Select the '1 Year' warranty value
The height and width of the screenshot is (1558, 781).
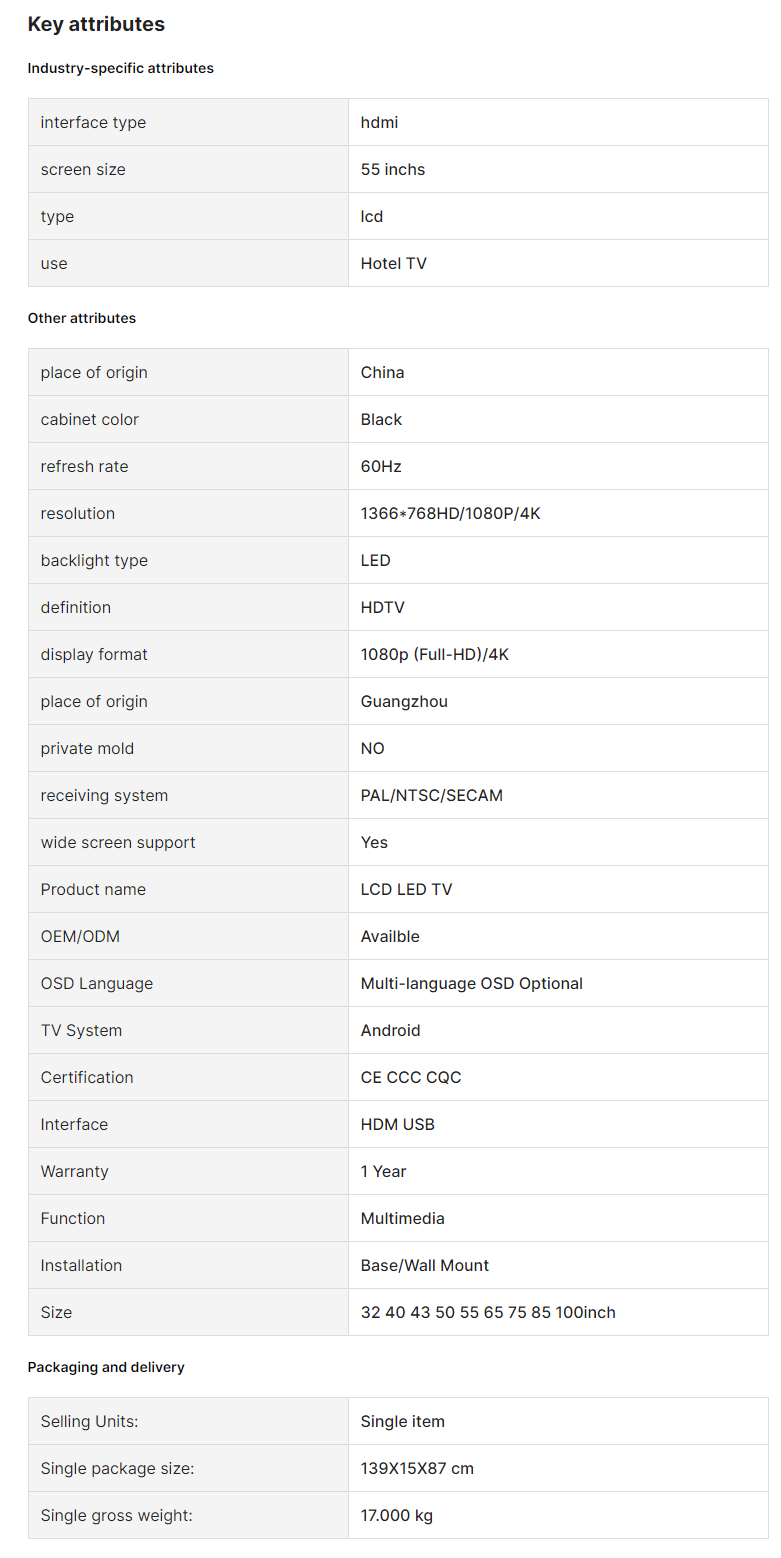point(384,1171)
